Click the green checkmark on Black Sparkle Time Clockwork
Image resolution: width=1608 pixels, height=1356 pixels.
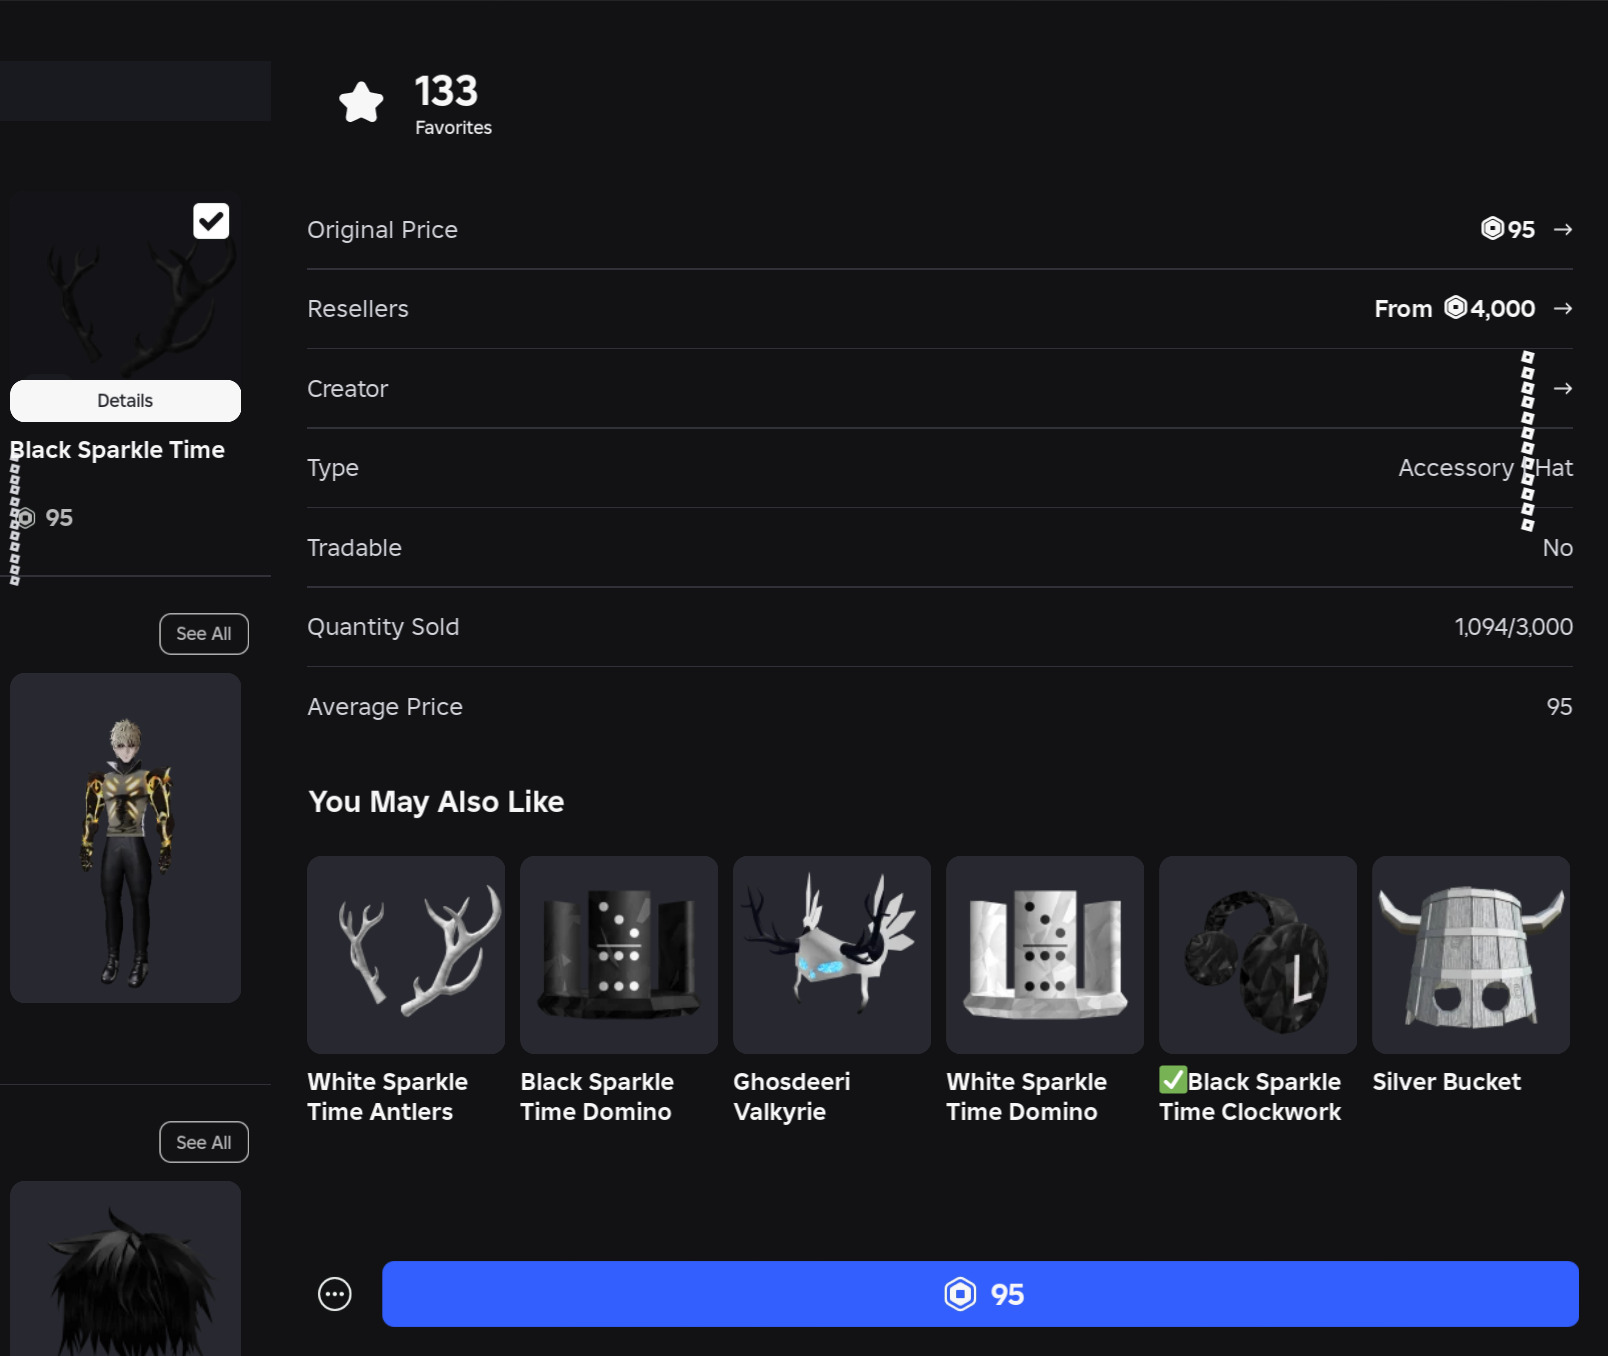tap(1171, 1080)
